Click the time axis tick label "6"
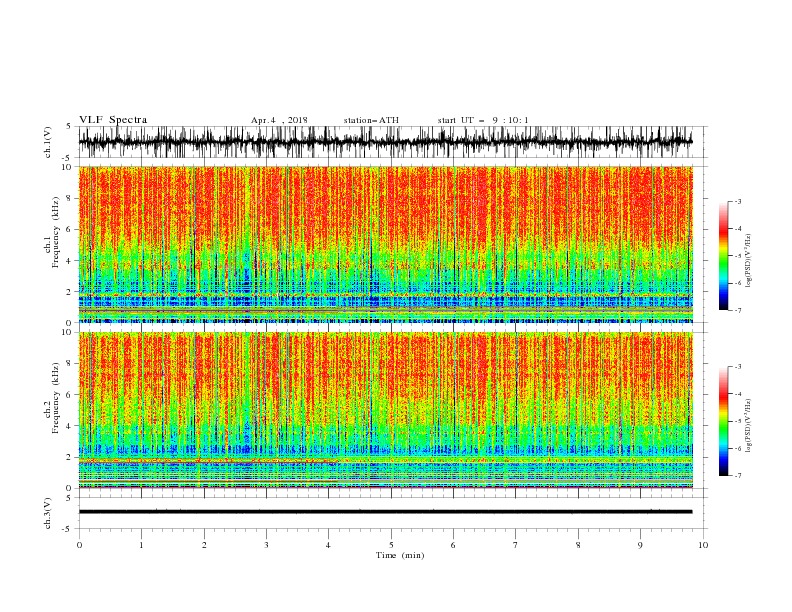792x612 pixels. click(x=454, y=545)
